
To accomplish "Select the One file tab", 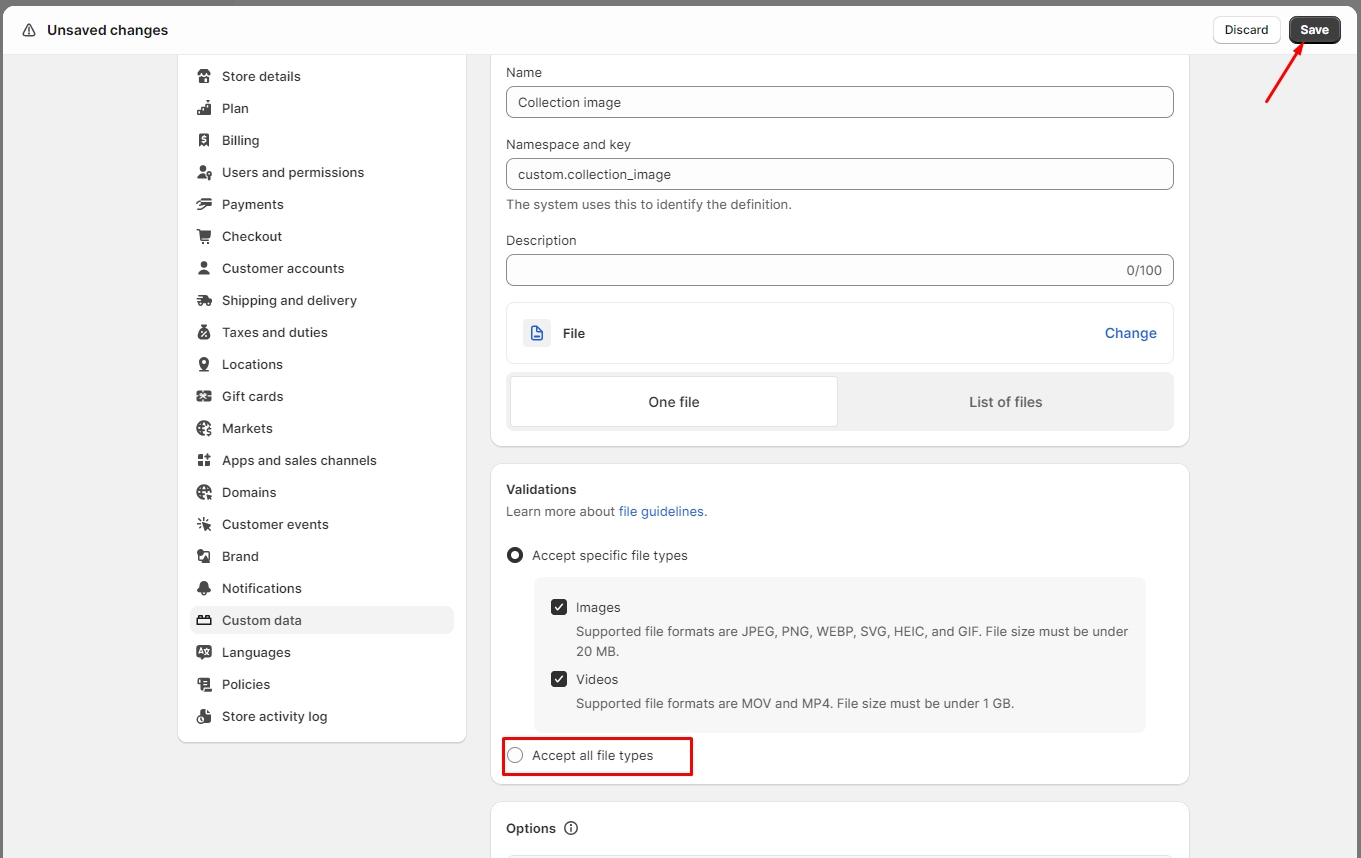I will [x=674, y=402].
